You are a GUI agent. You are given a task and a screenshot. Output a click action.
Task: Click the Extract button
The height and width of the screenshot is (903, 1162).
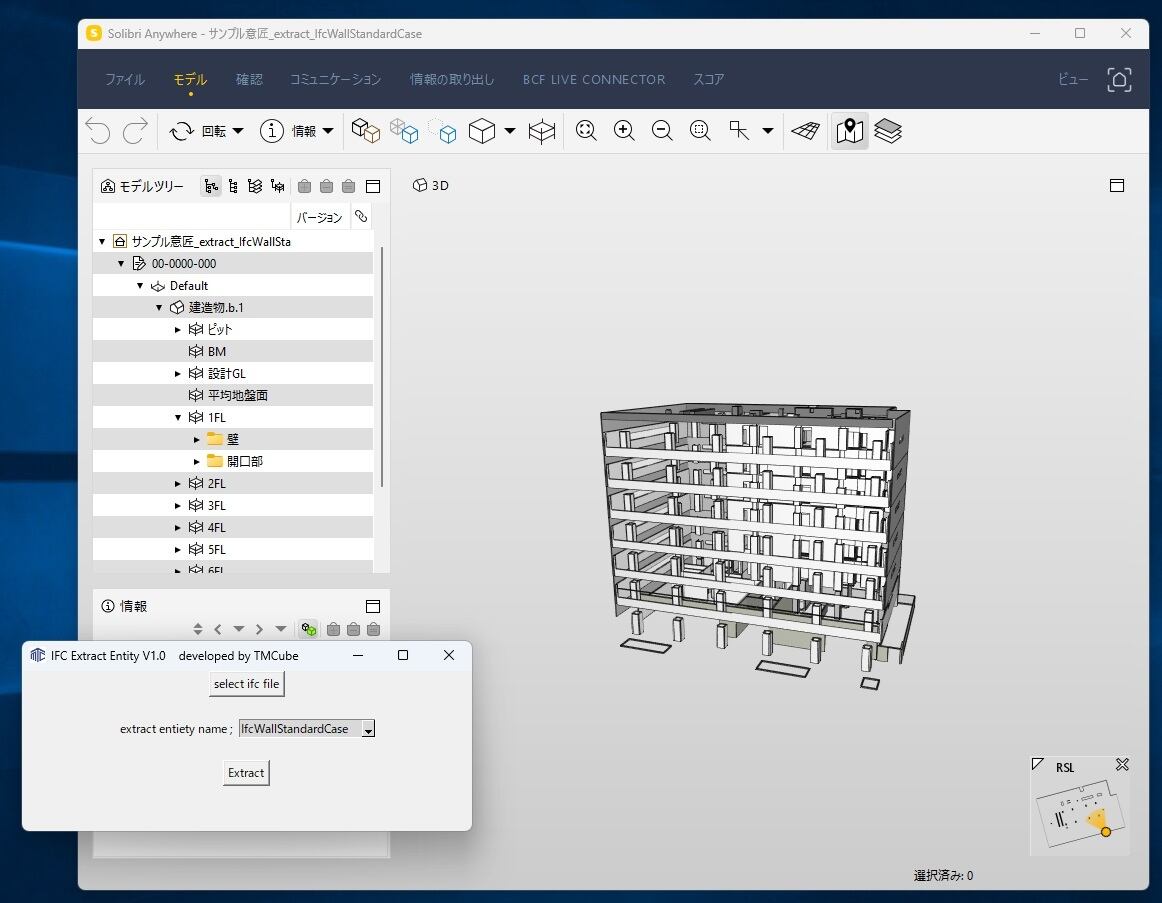point(246,773)
